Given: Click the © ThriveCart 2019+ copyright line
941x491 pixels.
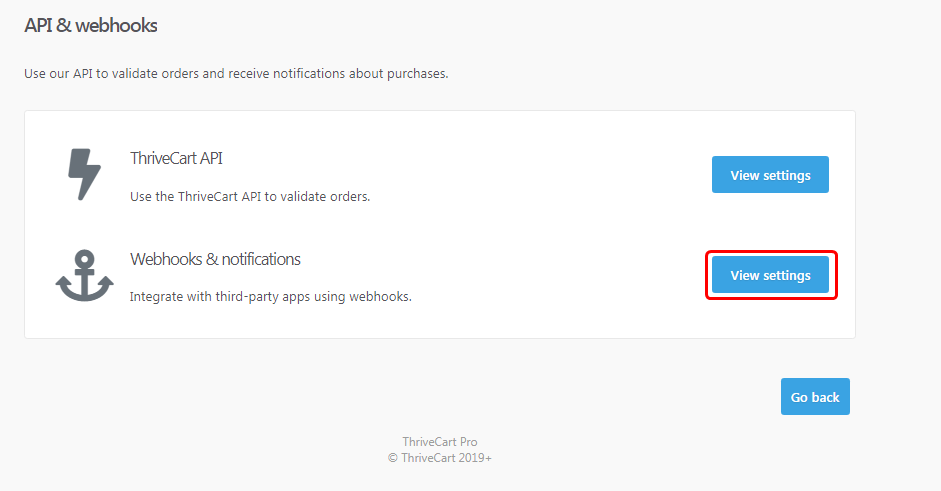Looking at the screenshot, I should (x=440, y=457).
